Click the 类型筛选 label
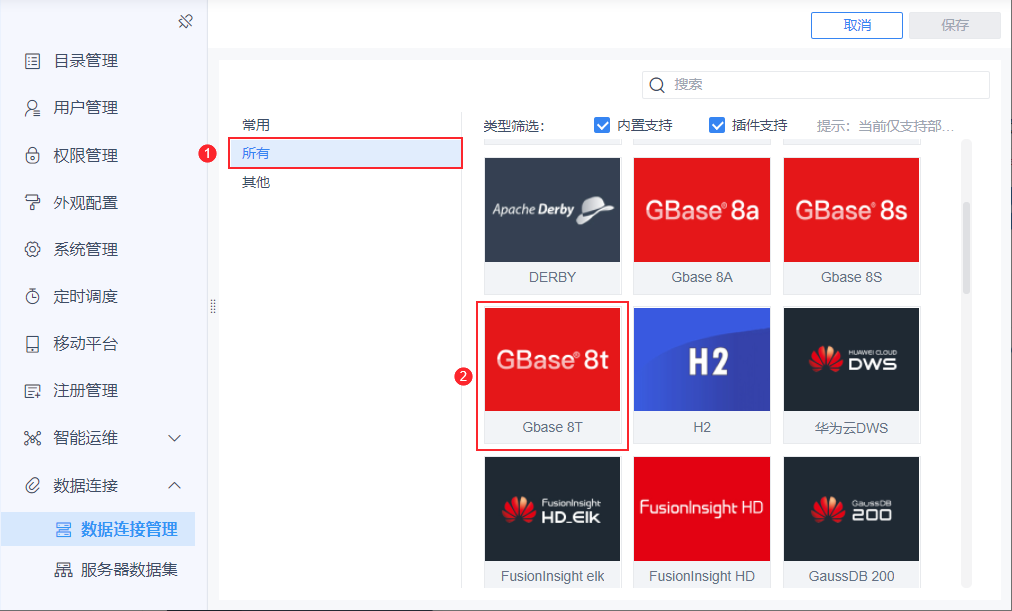The height and width of the screenshot is (611, 1012). (x=514, y=126)
